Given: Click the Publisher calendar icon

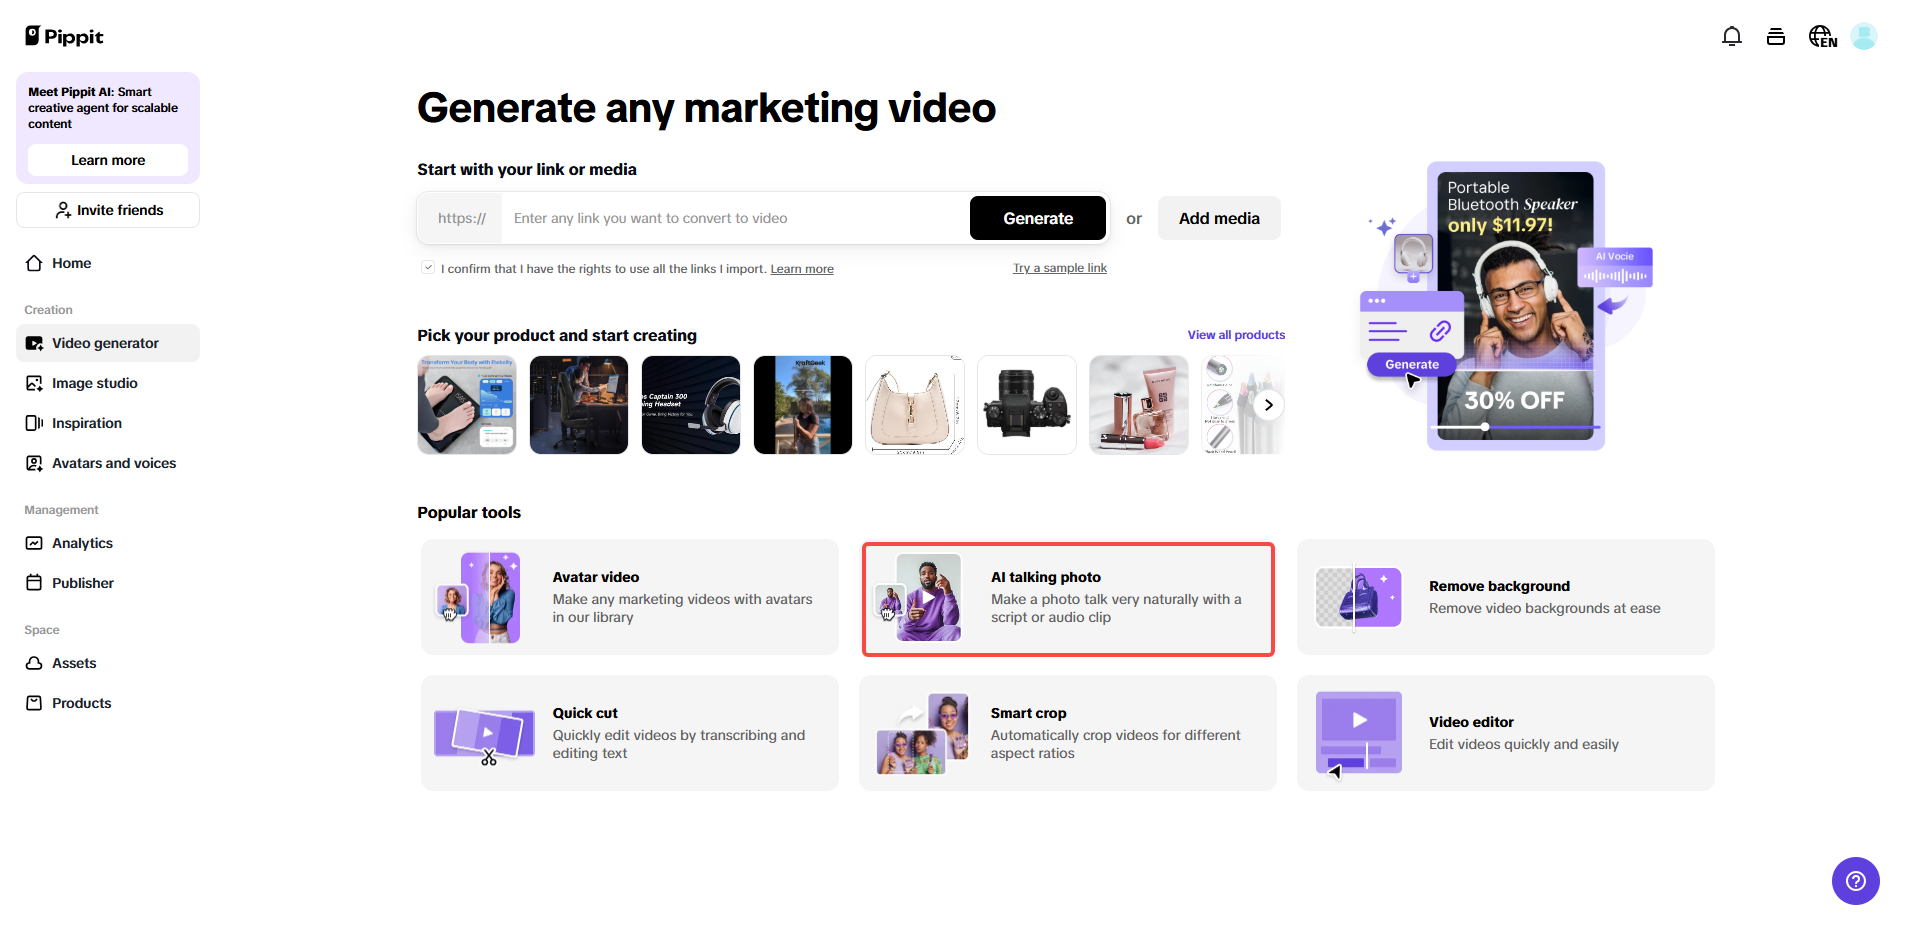Looking at the screenshot, I should point(34,583).
